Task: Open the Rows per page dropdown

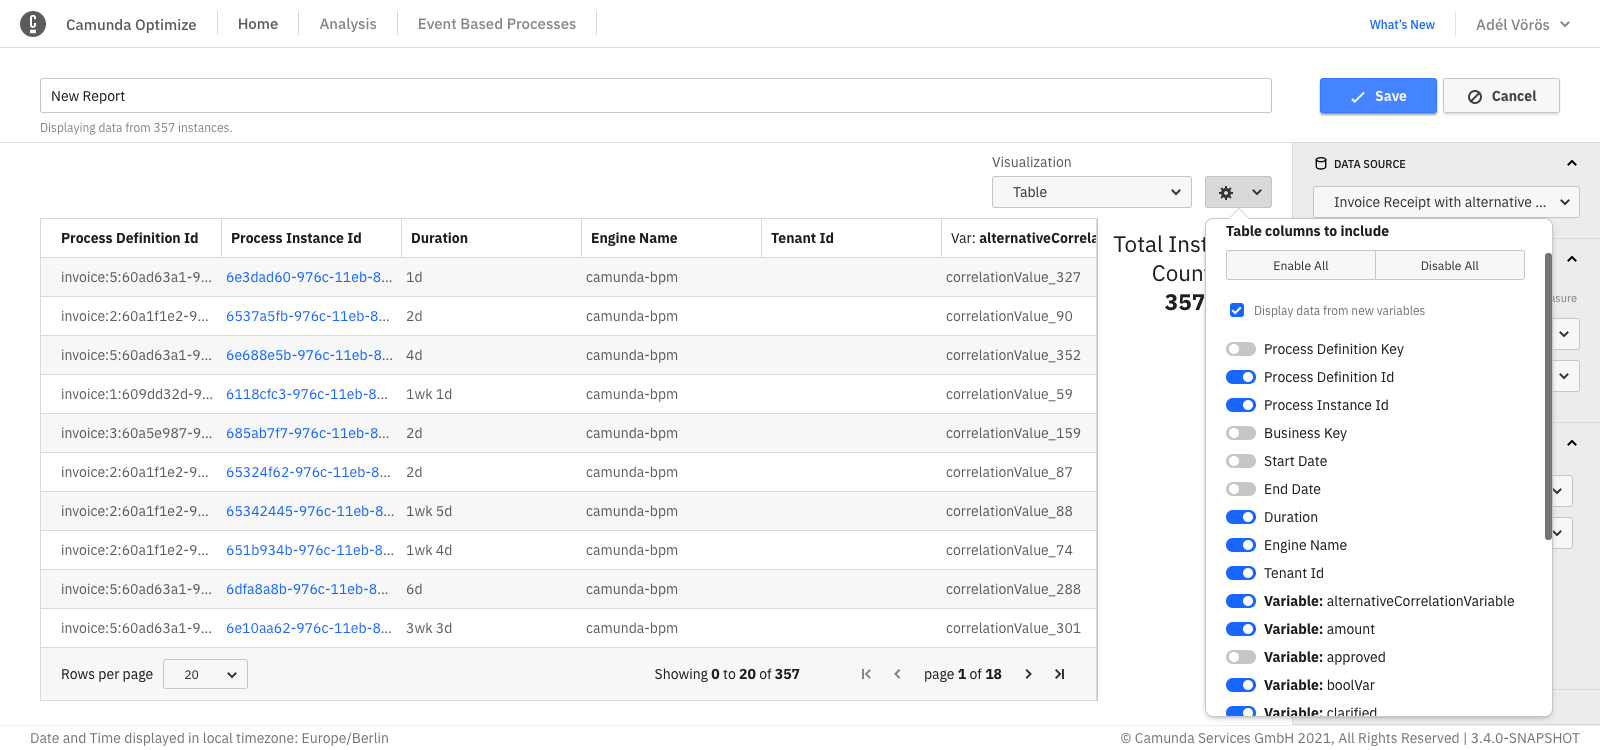Action: [205, 674]
